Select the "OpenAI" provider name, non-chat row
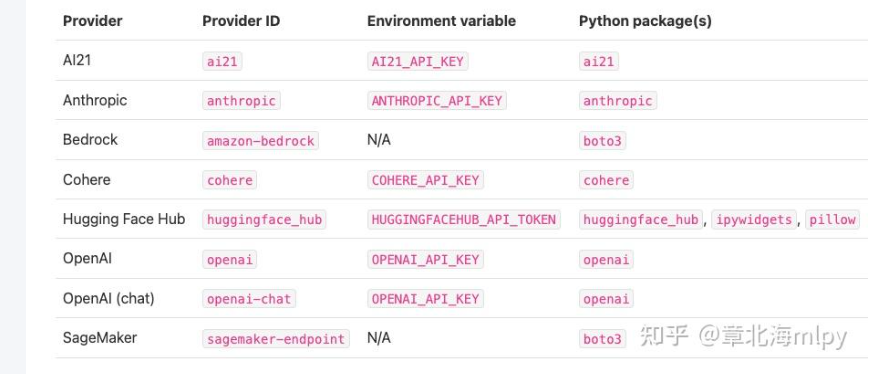 (87, 259)
